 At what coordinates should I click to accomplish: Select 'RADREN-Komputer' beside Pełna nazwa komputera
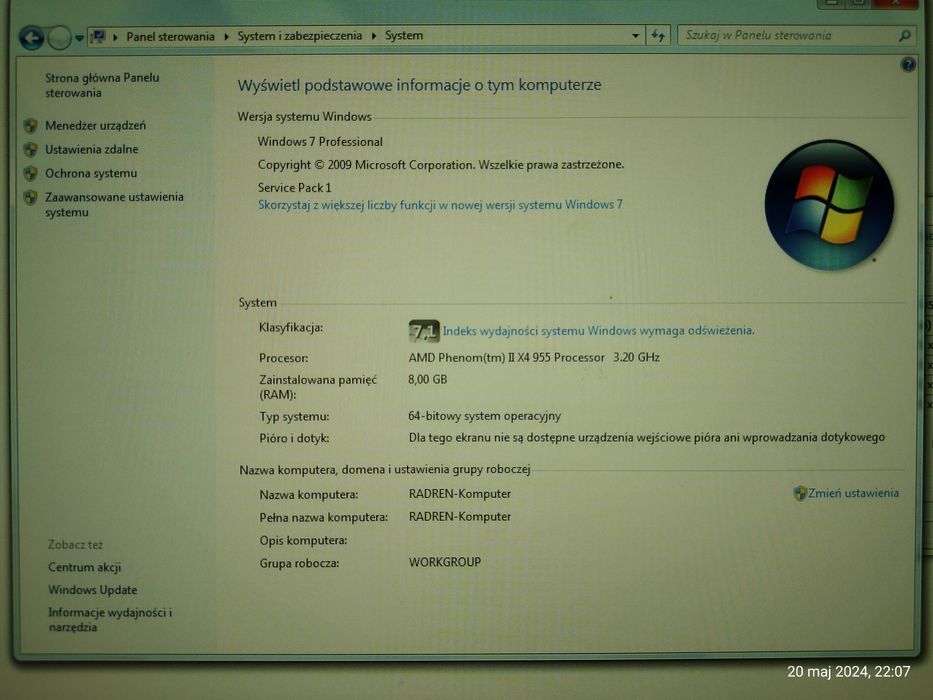459,517
